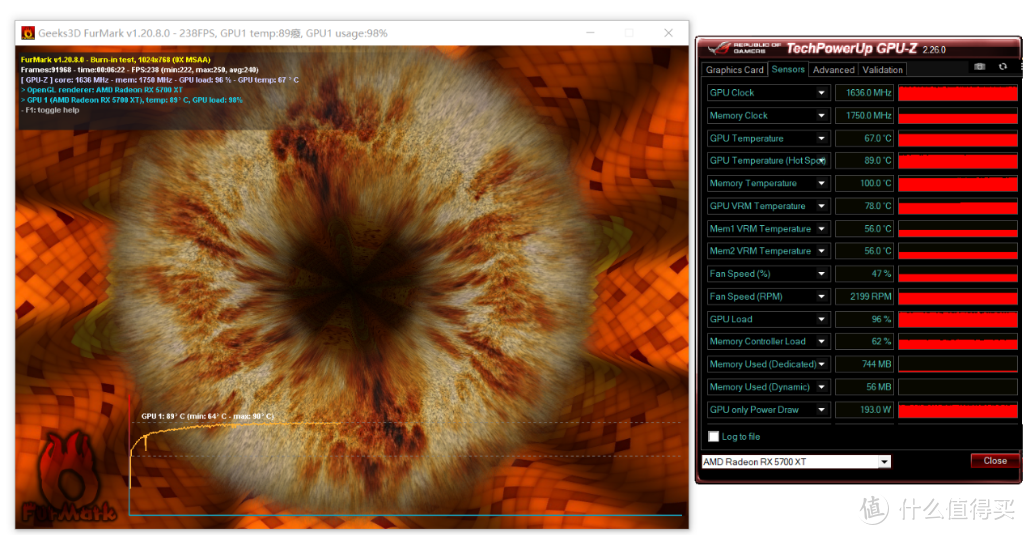
Task: Open the Fan Speed (%) dropdown
Action: [x=821, y=274]
